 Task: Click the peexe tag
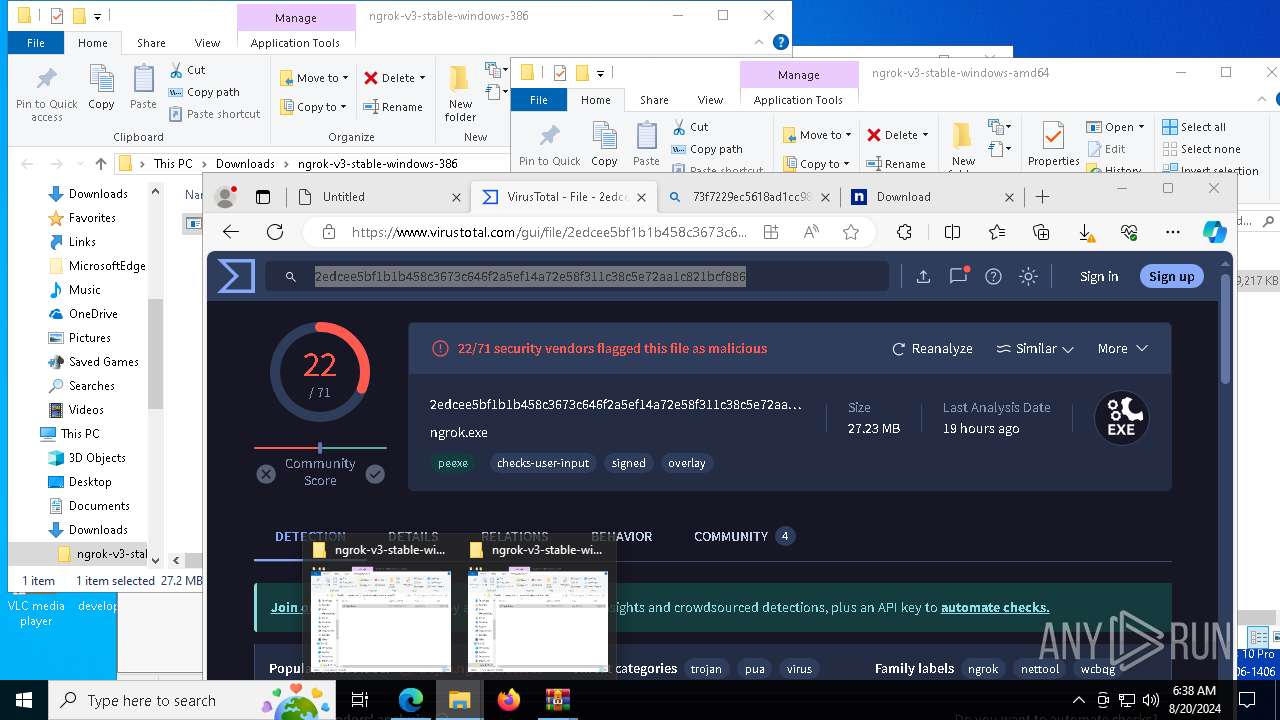[453, 463]
